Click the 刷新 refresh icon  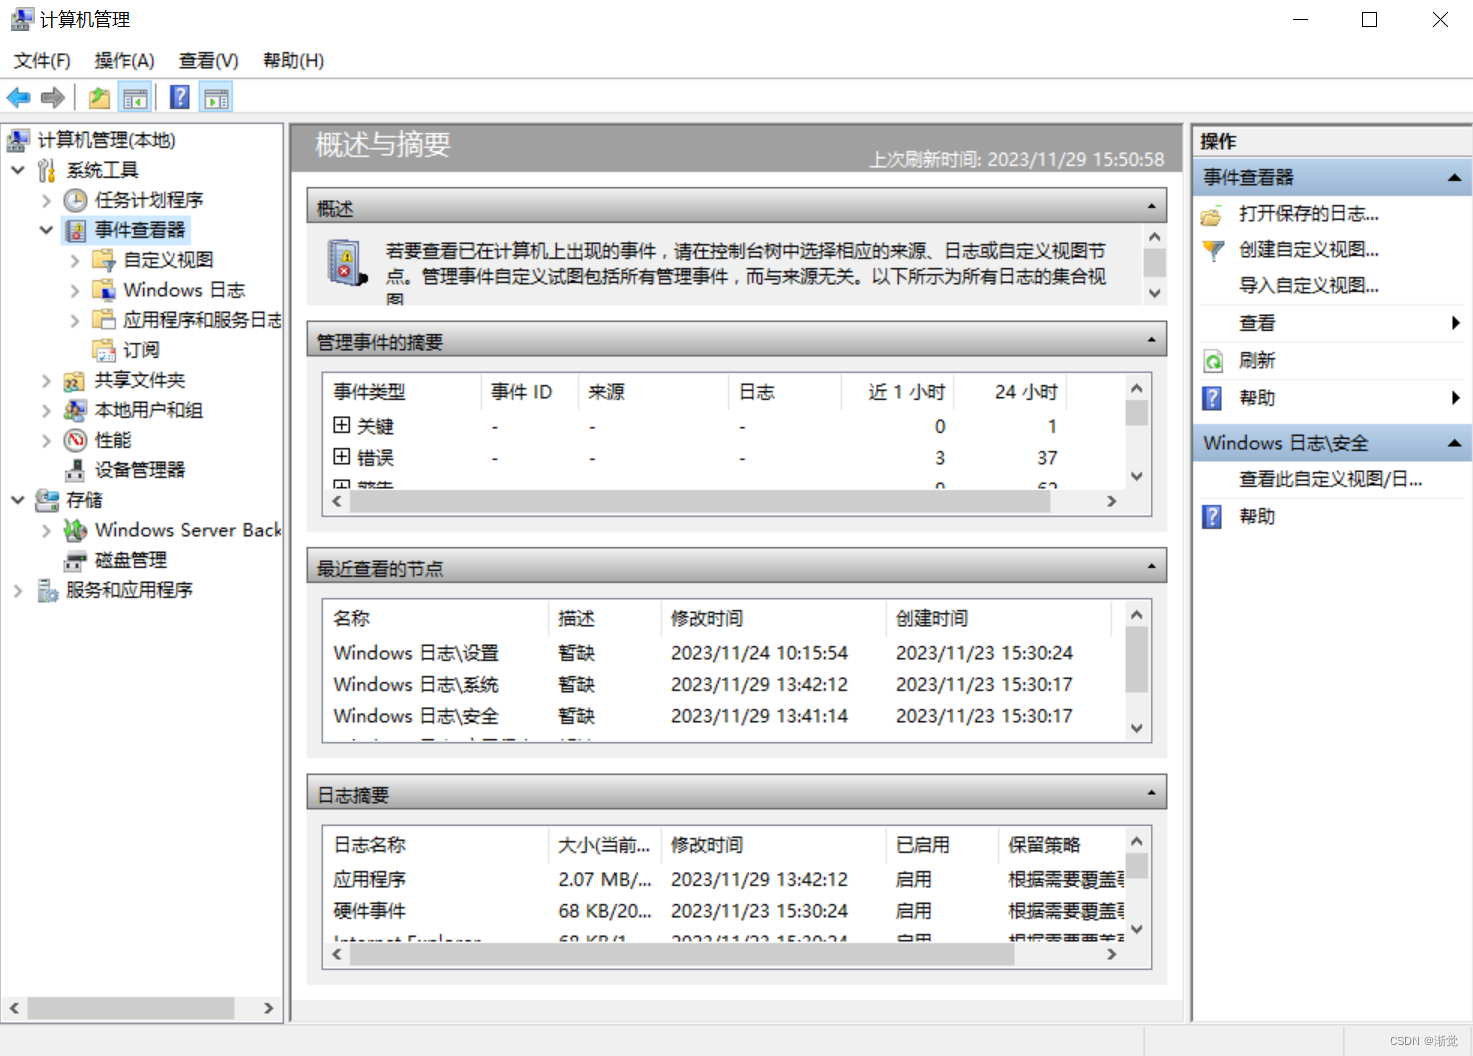(1212, 361)
